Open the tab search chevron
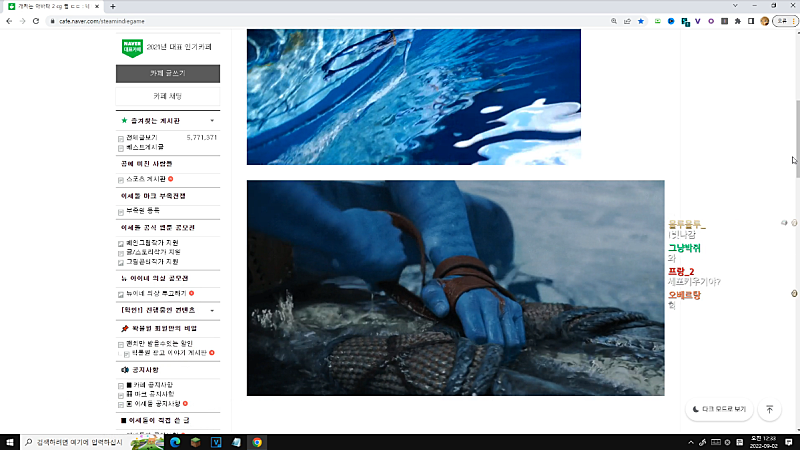Screen dimensions: 800x450 click(x=735, y=6)
